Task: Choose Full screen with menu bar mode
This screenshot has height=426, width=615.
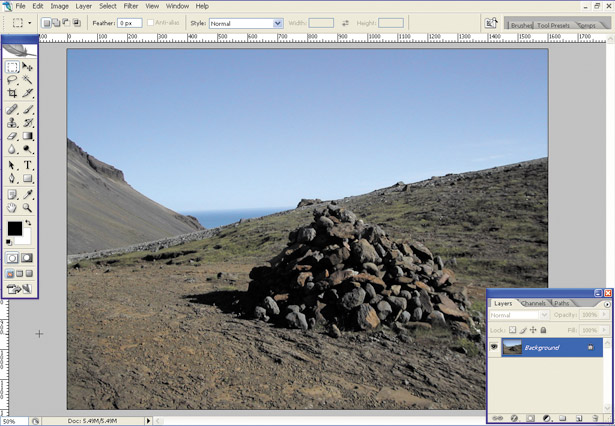Action: pos(20,273)
